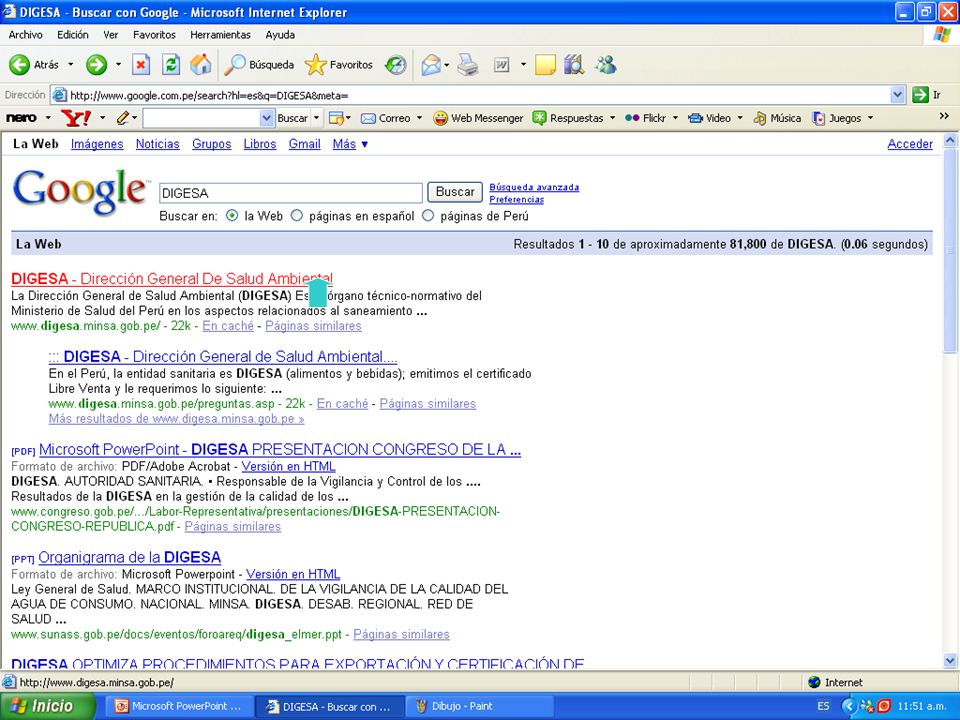This screenshot has width=960, height=720.
Task: Open the Ver menu
Action: point(111,35)
